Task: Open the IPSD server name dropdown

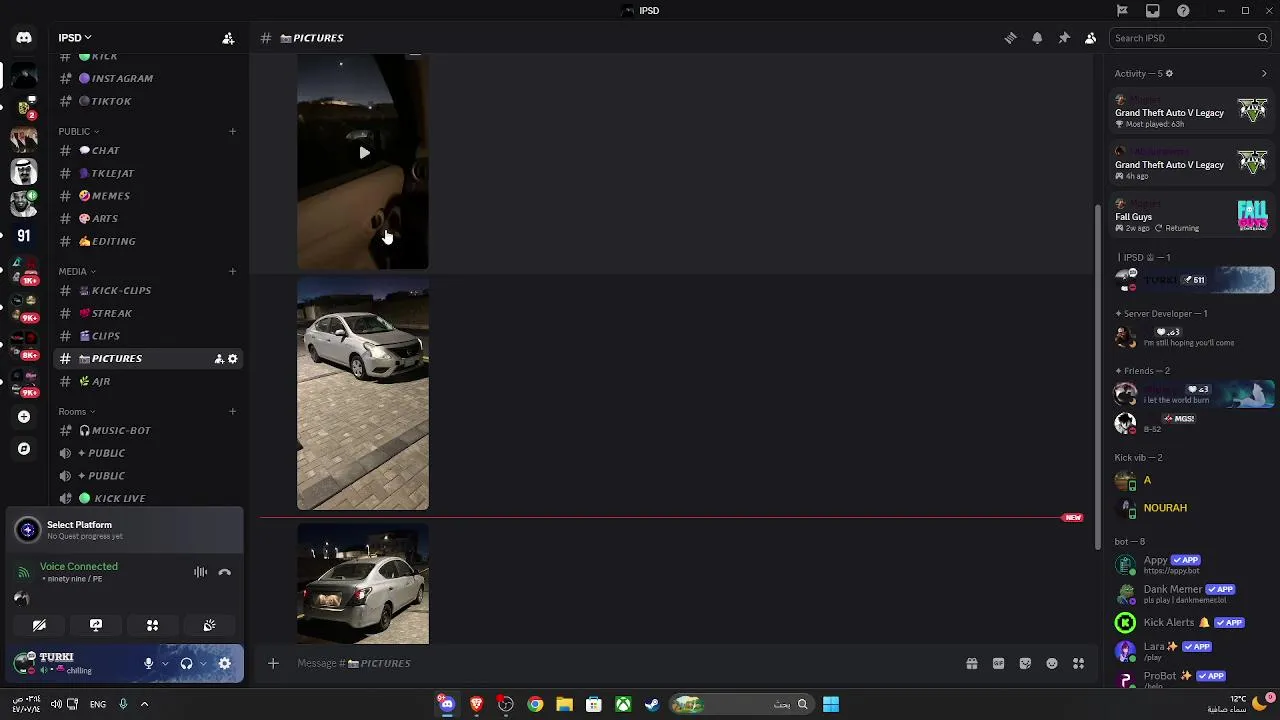Action: 75,38
